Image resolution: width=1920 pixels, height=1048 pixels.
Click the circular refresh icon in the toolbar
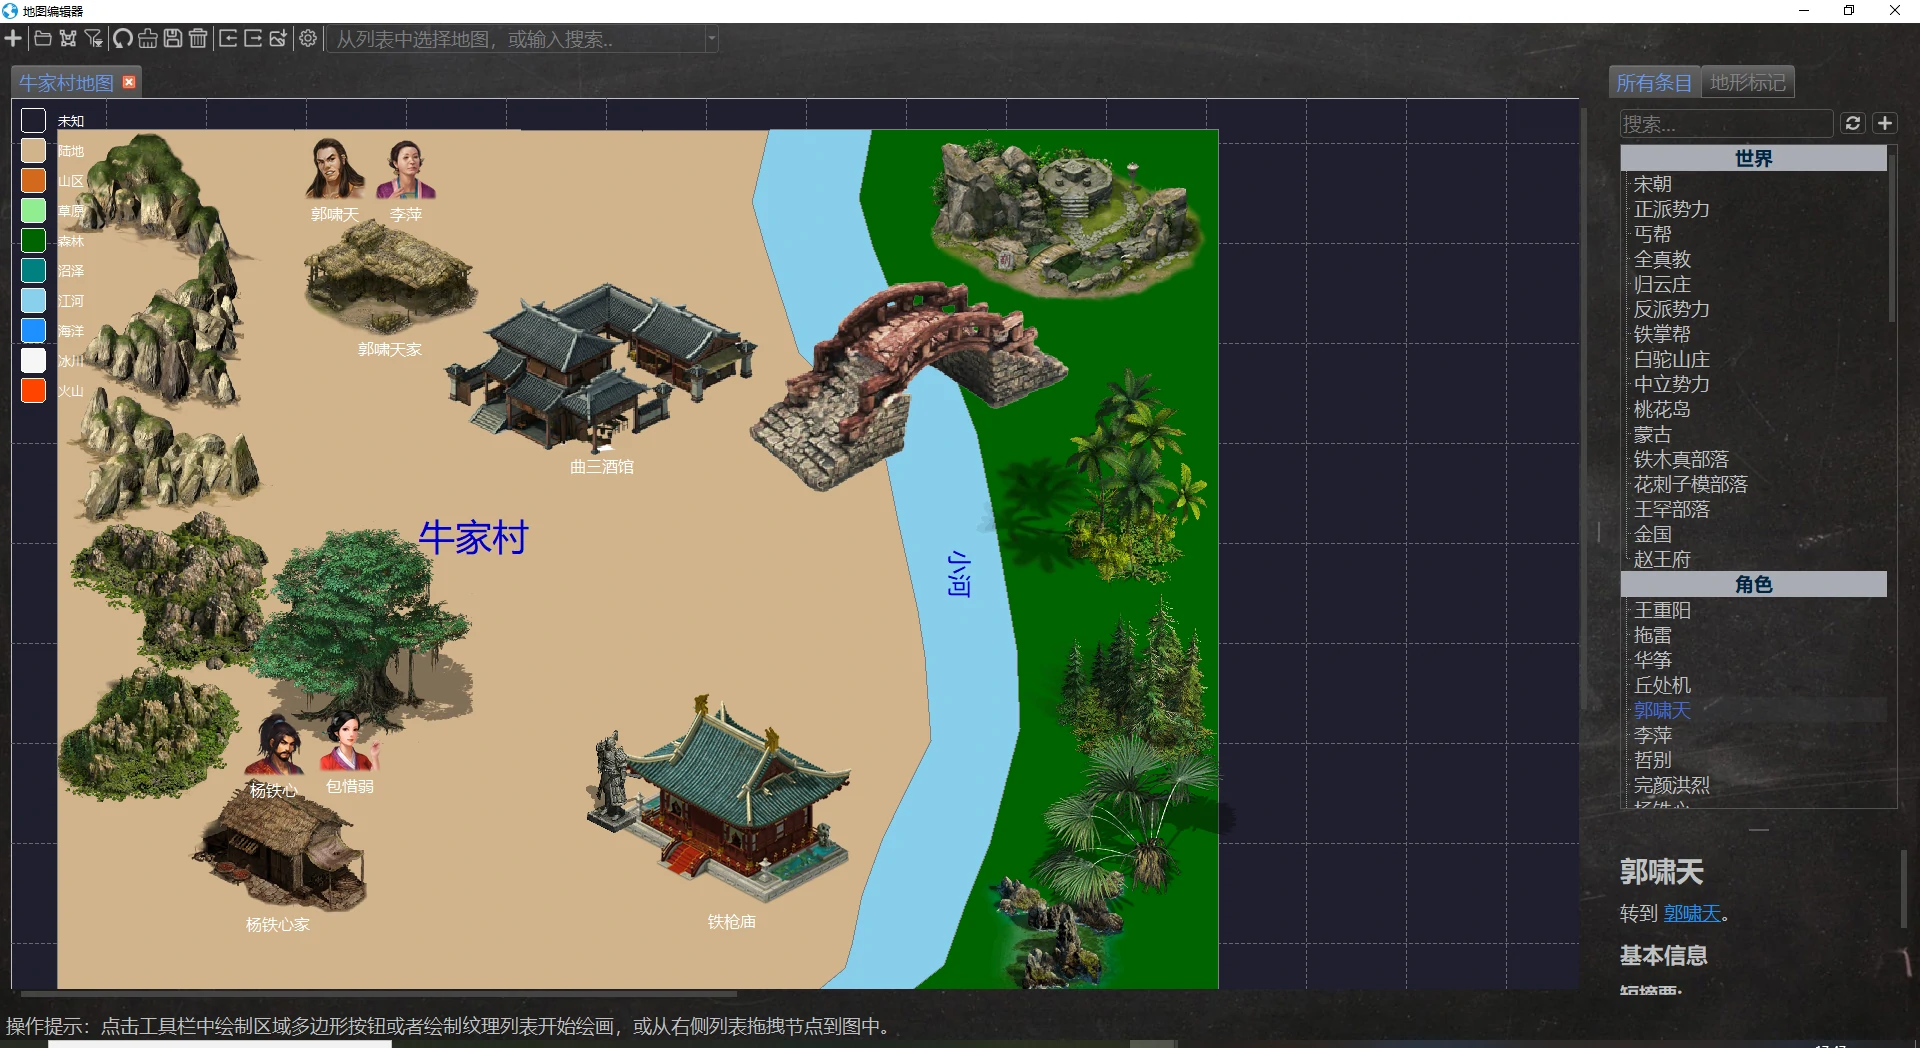[122, 39]
